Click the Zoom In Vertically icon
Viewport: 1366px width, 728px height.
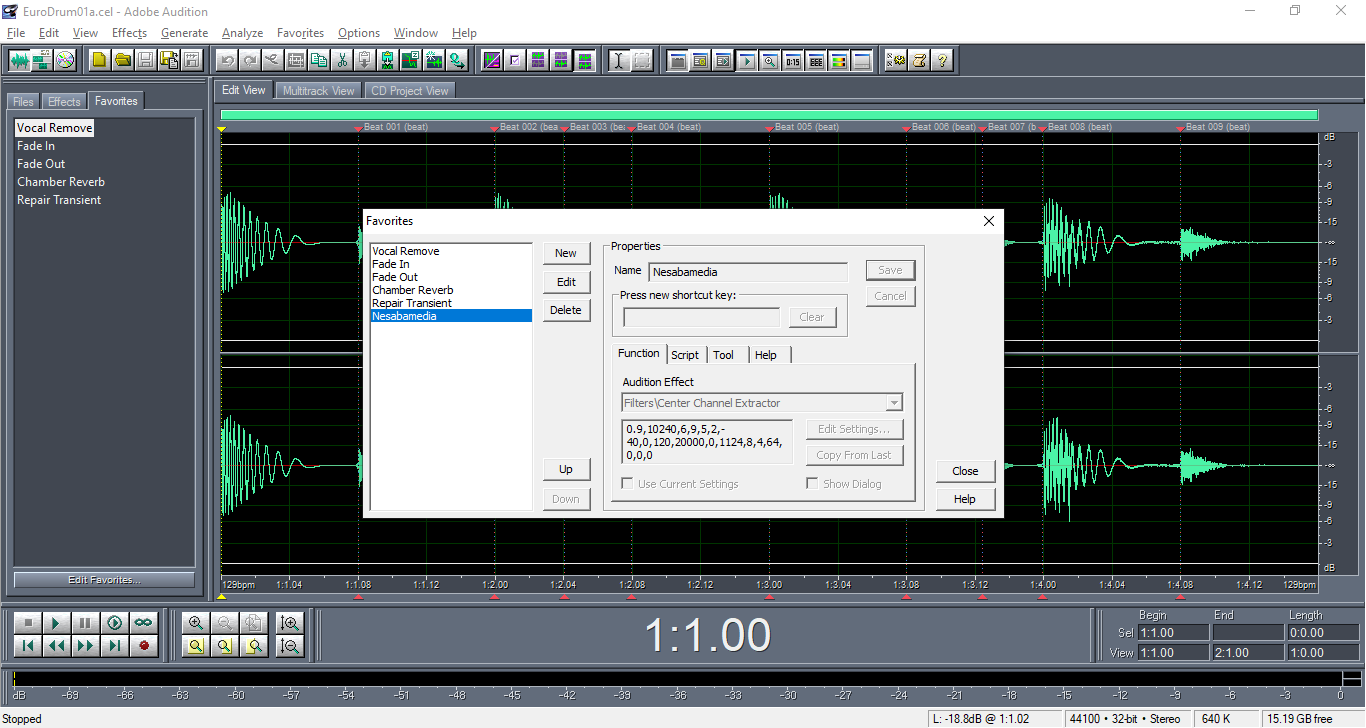tap(290, 623)
